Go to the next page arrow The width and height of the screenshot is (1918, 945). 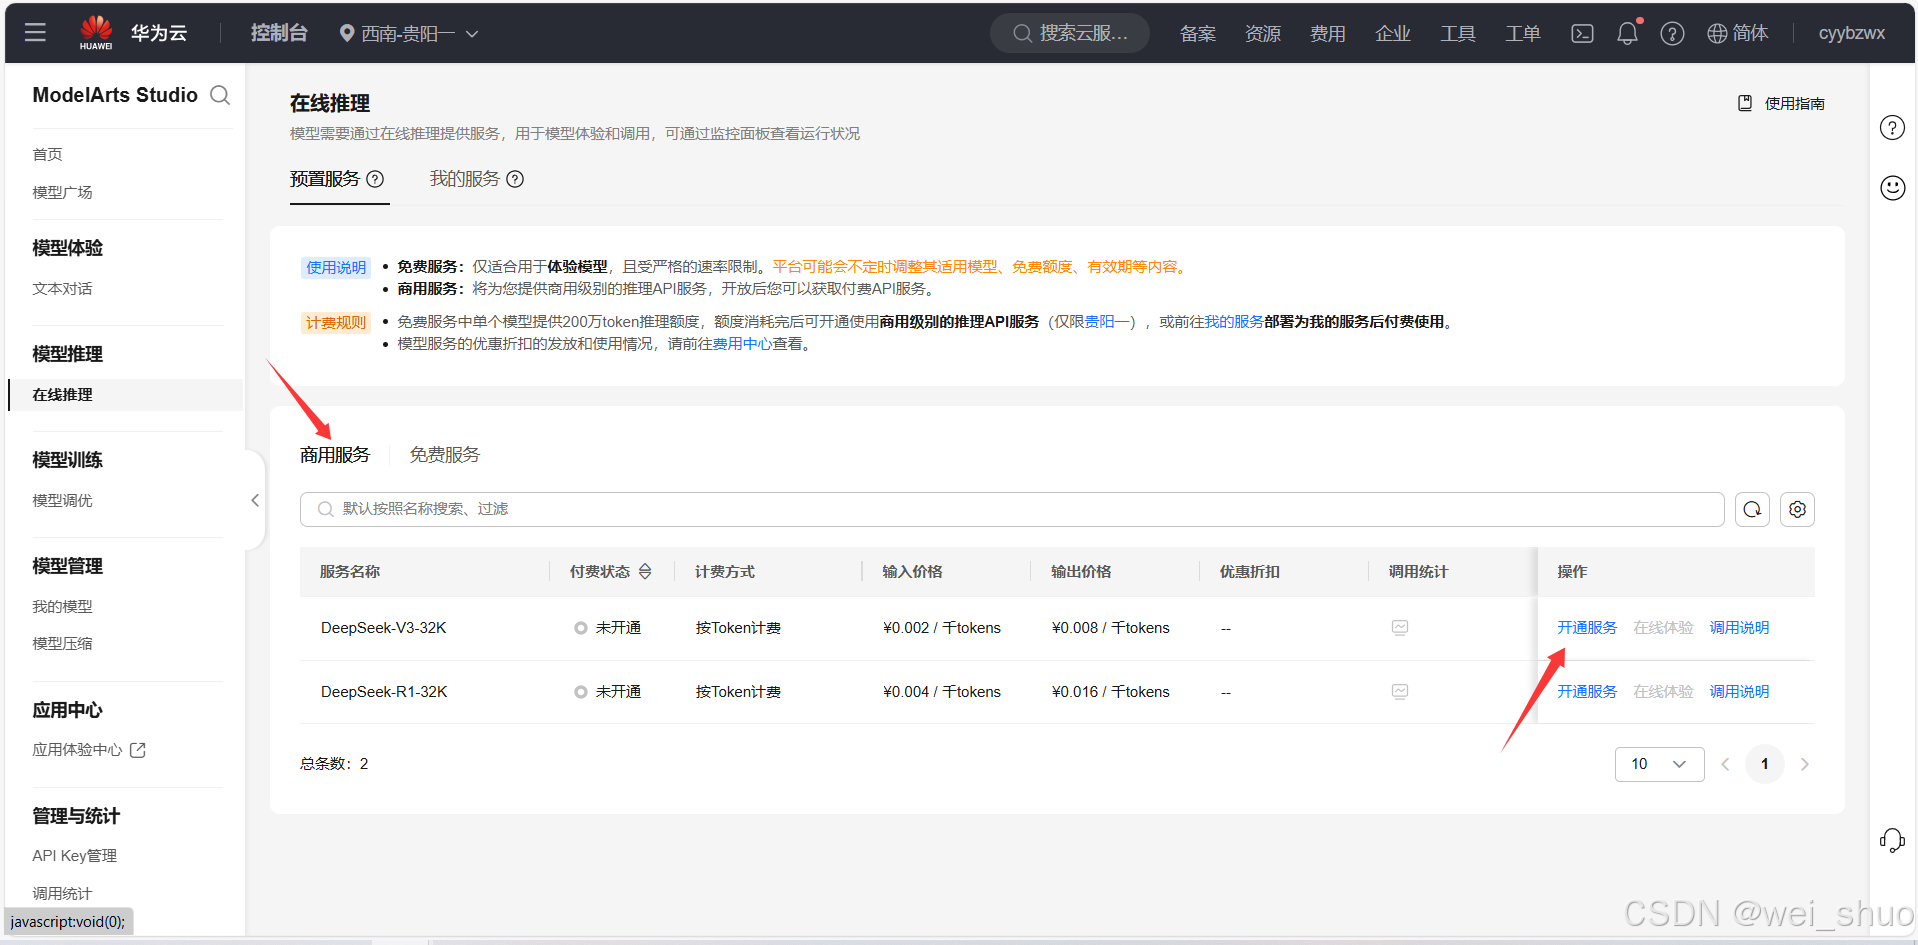(1804, 764)
